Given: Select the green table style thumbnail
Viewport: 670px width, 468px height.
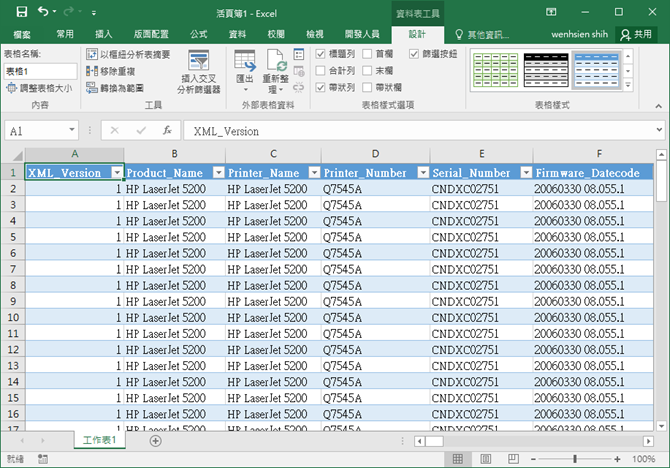Looking at the screenshot, I should pyautogui.click(x=496, y=70).
